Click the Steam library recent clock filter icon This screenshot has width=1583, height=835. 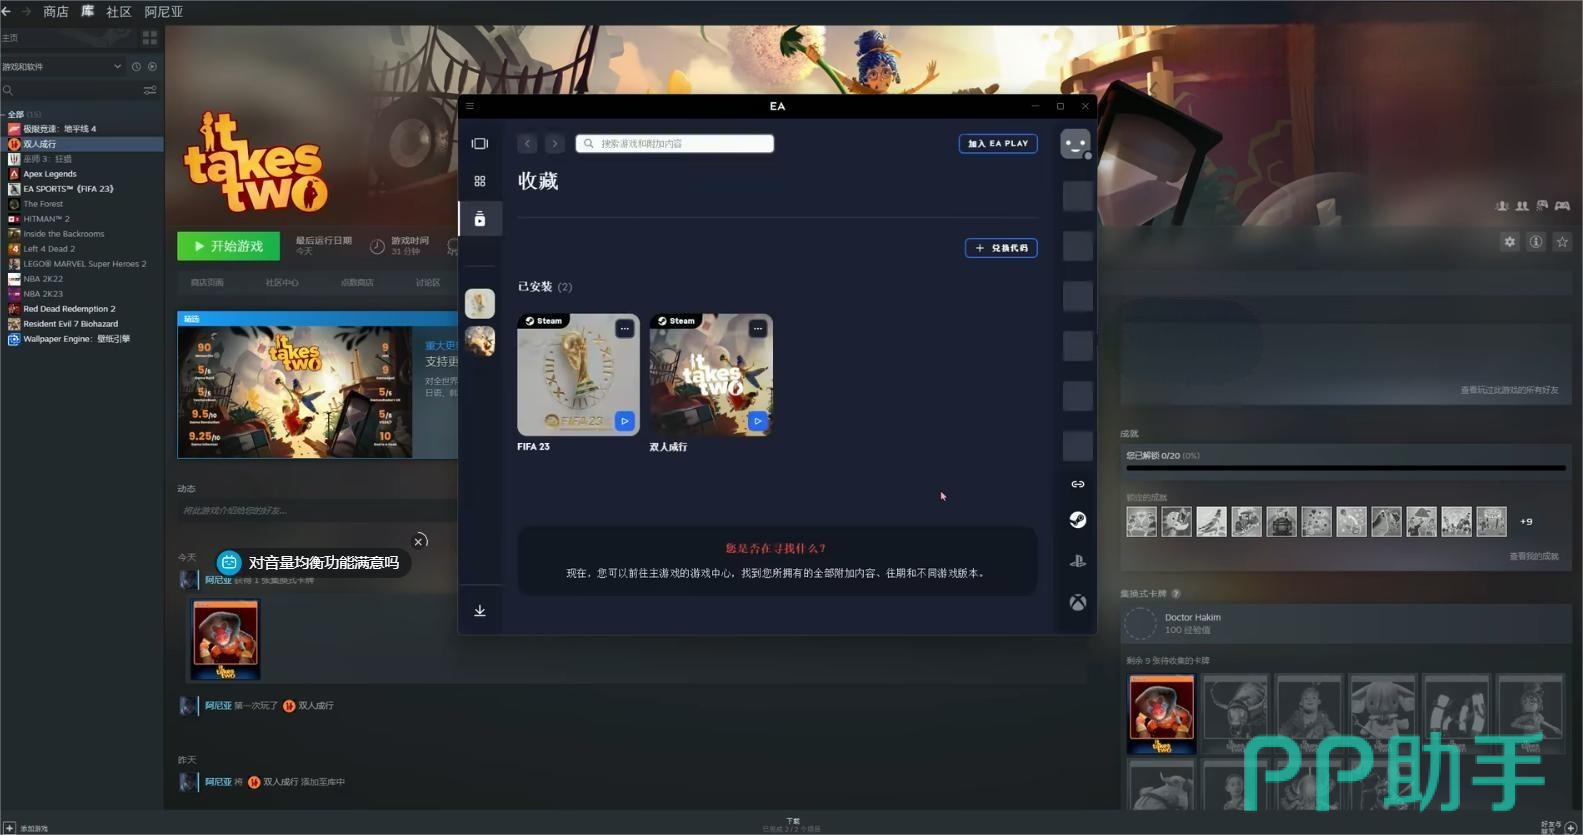pos(136,67)
